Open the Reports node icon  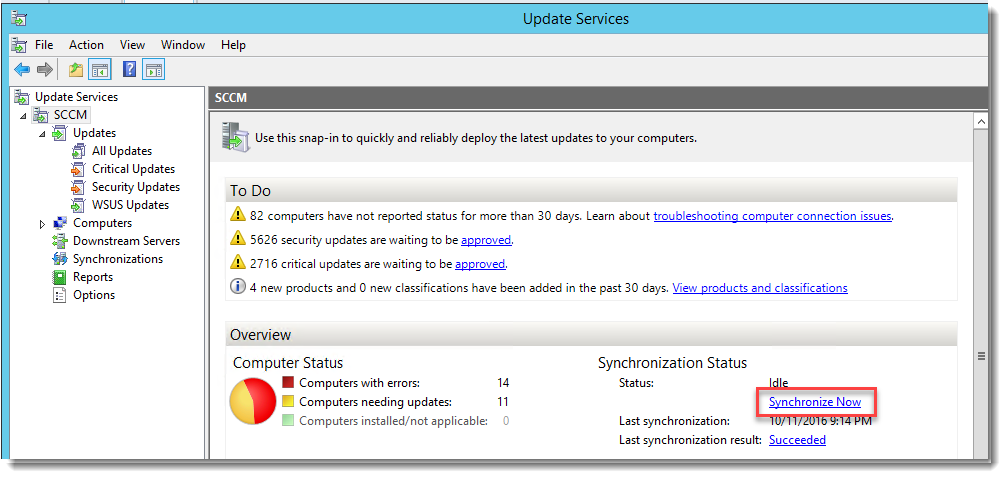point(60,277)
